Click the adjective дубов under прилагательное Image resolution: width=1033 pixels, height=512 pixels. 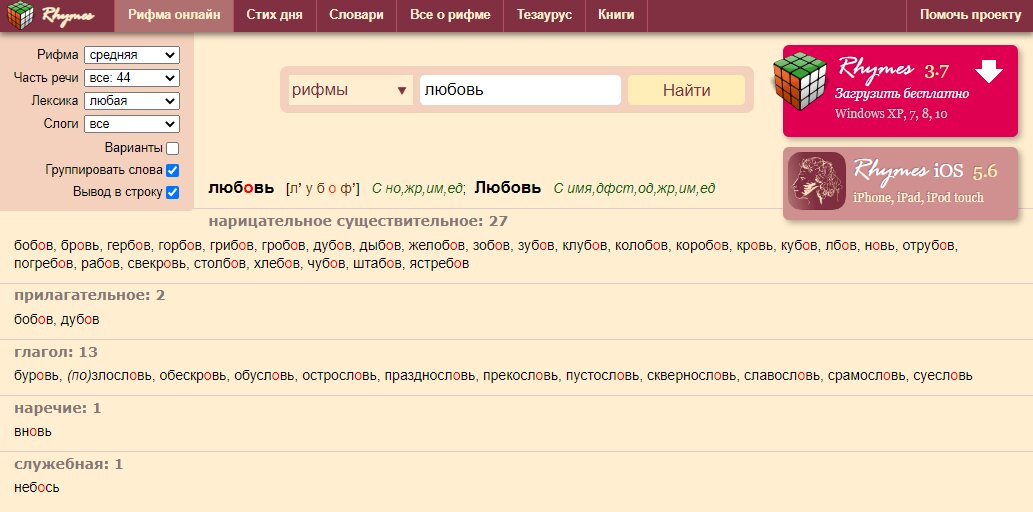(x=80, y=320)
